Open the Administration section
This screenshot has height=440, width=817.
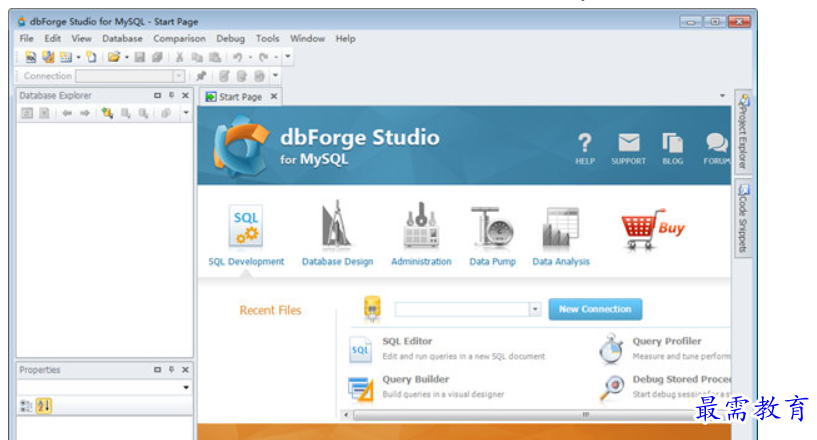coord(421,234)
